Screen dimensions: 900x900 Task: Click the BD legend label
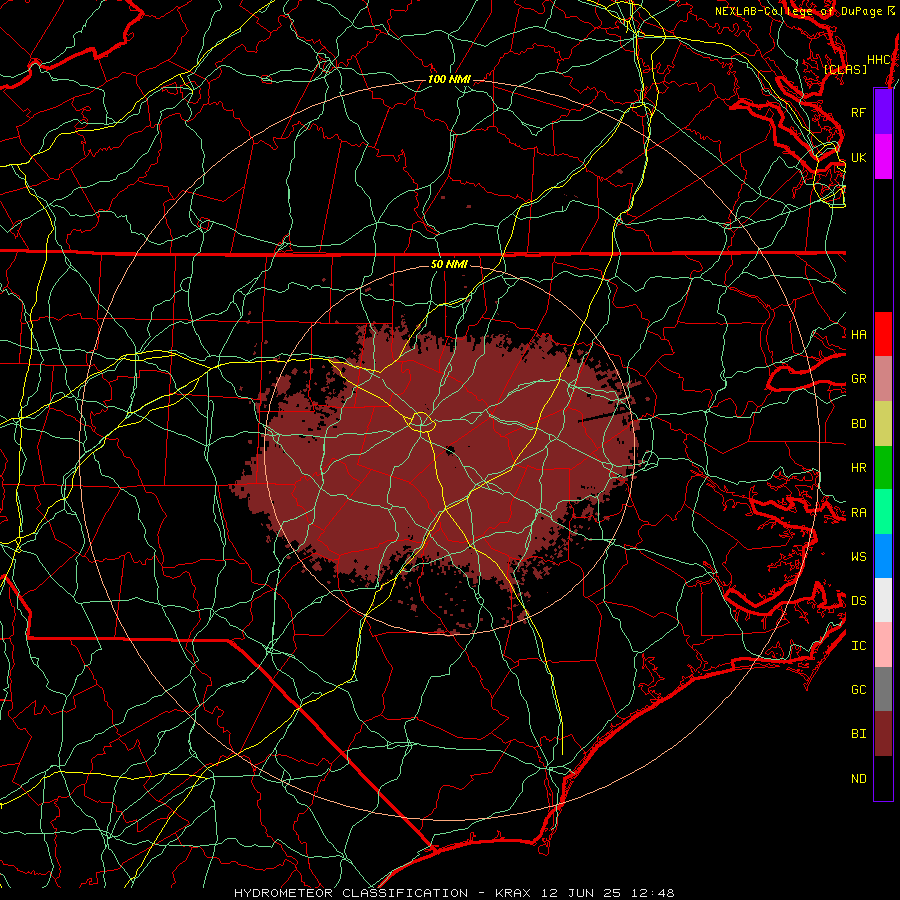[858, 424]
